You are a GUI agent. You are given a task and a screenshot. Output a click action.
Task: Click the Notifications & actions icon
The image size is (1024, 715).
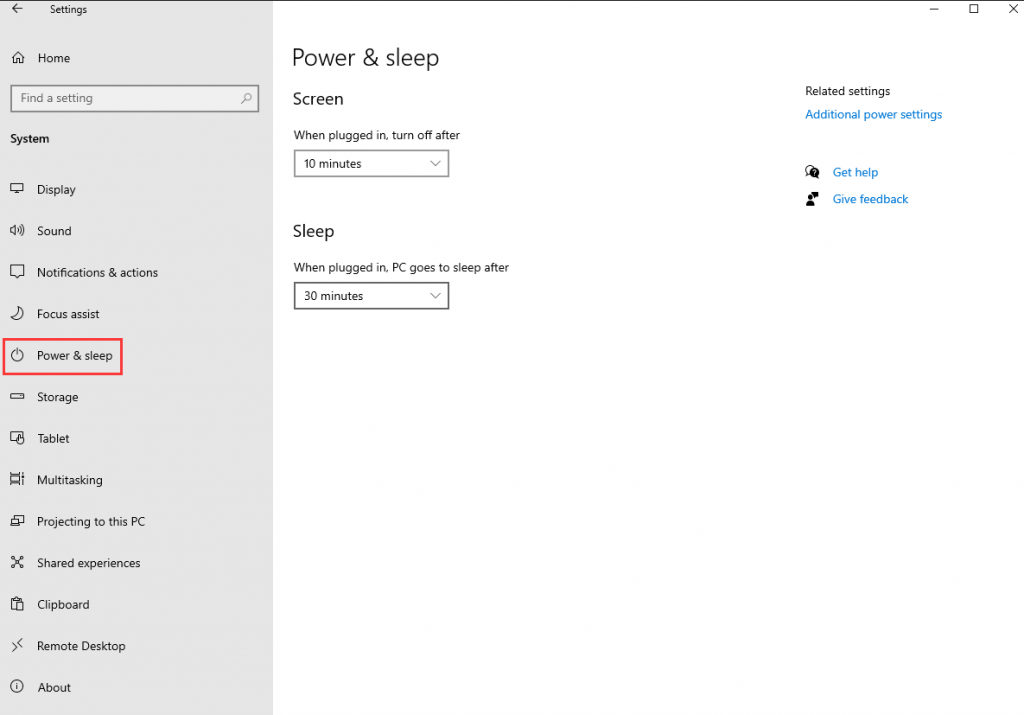(17, 272)
